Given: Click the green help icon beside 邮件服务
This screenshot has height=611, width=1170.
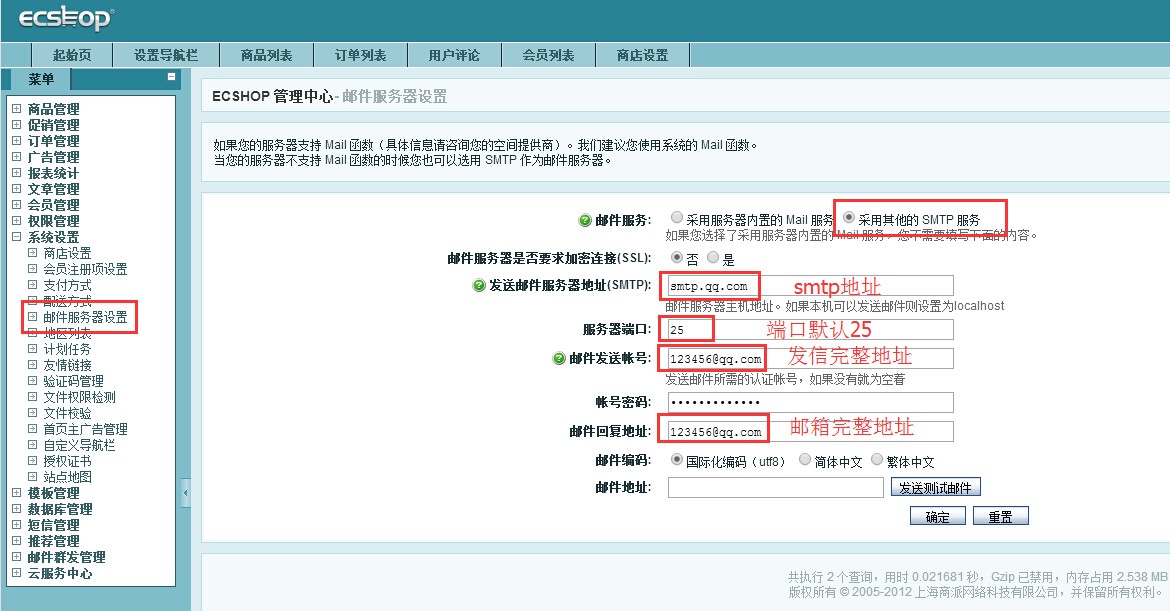Looking at the screenshot, I should 585,220.
